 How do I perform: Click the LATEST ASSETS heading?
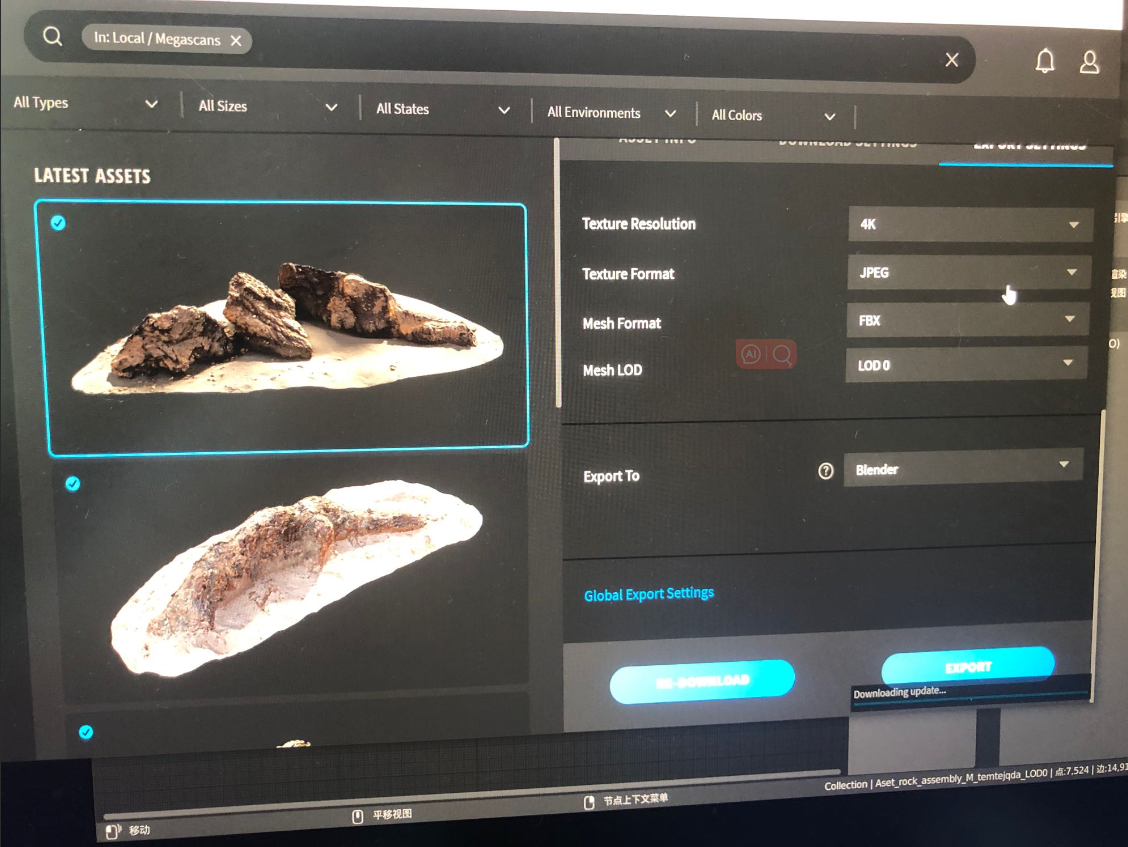pos(92,176)
